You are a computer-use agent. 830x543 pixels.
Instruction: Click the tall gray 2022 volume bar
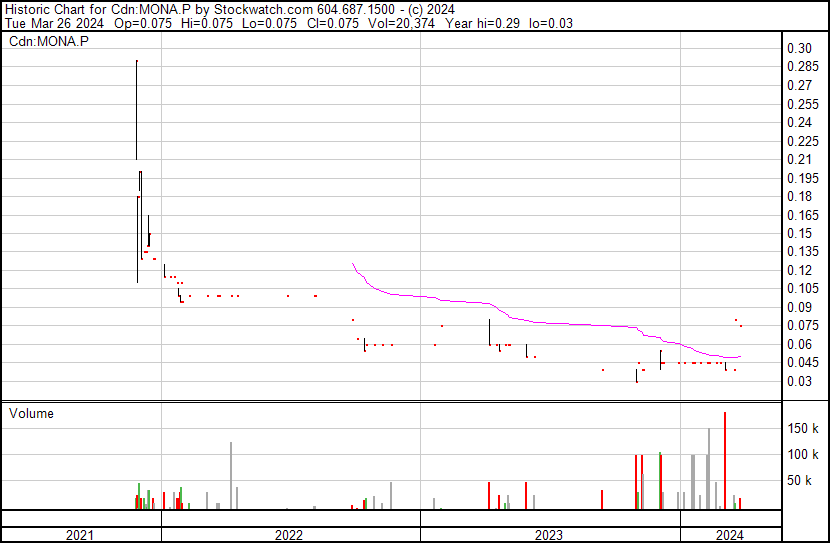[231, 476]
